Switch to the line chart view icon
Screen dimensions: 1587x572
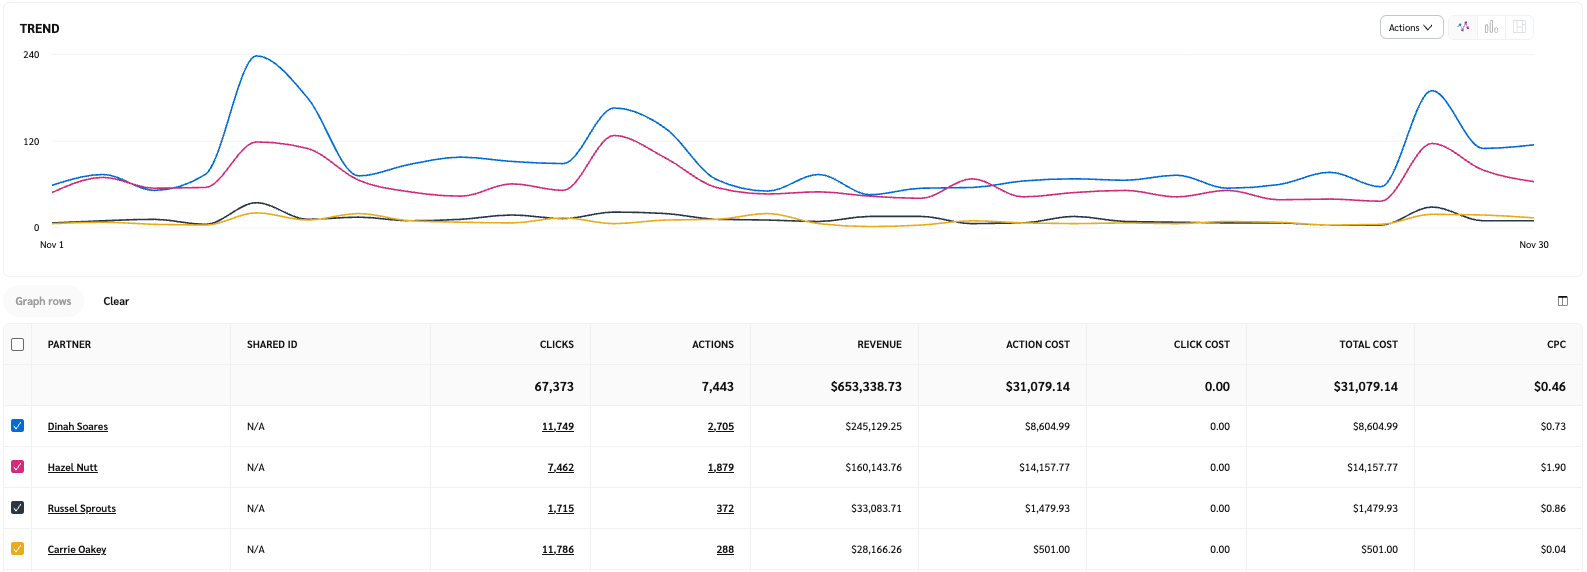point(1463,27)
